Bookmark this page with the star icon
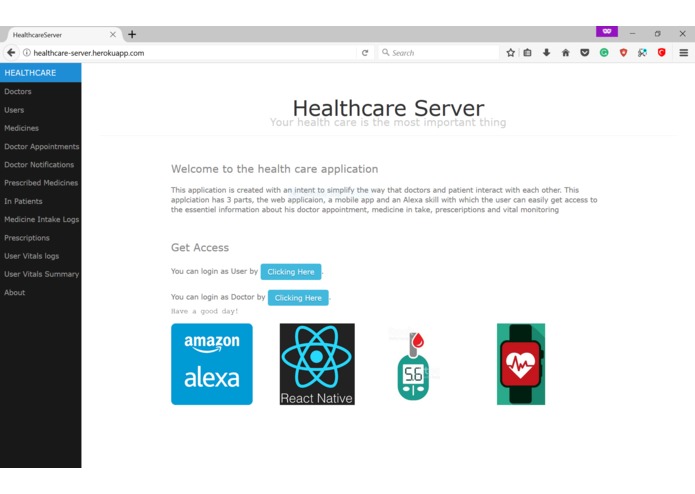 click(511, 53)
